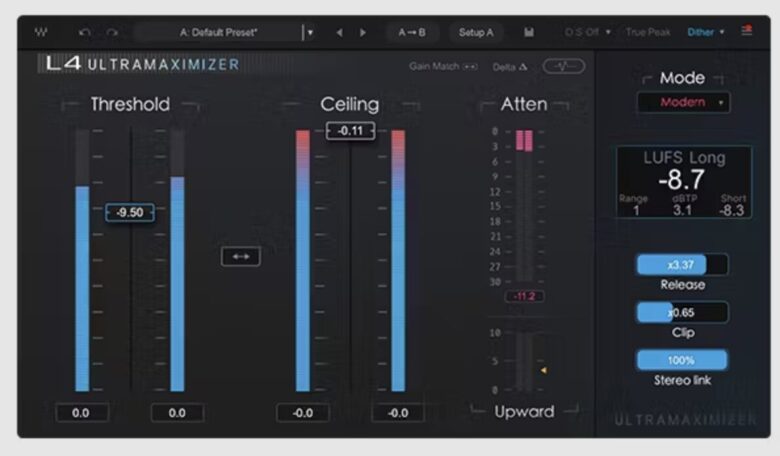Click the A→B copy button
780x456 pixels.
[x=412, y=32]
